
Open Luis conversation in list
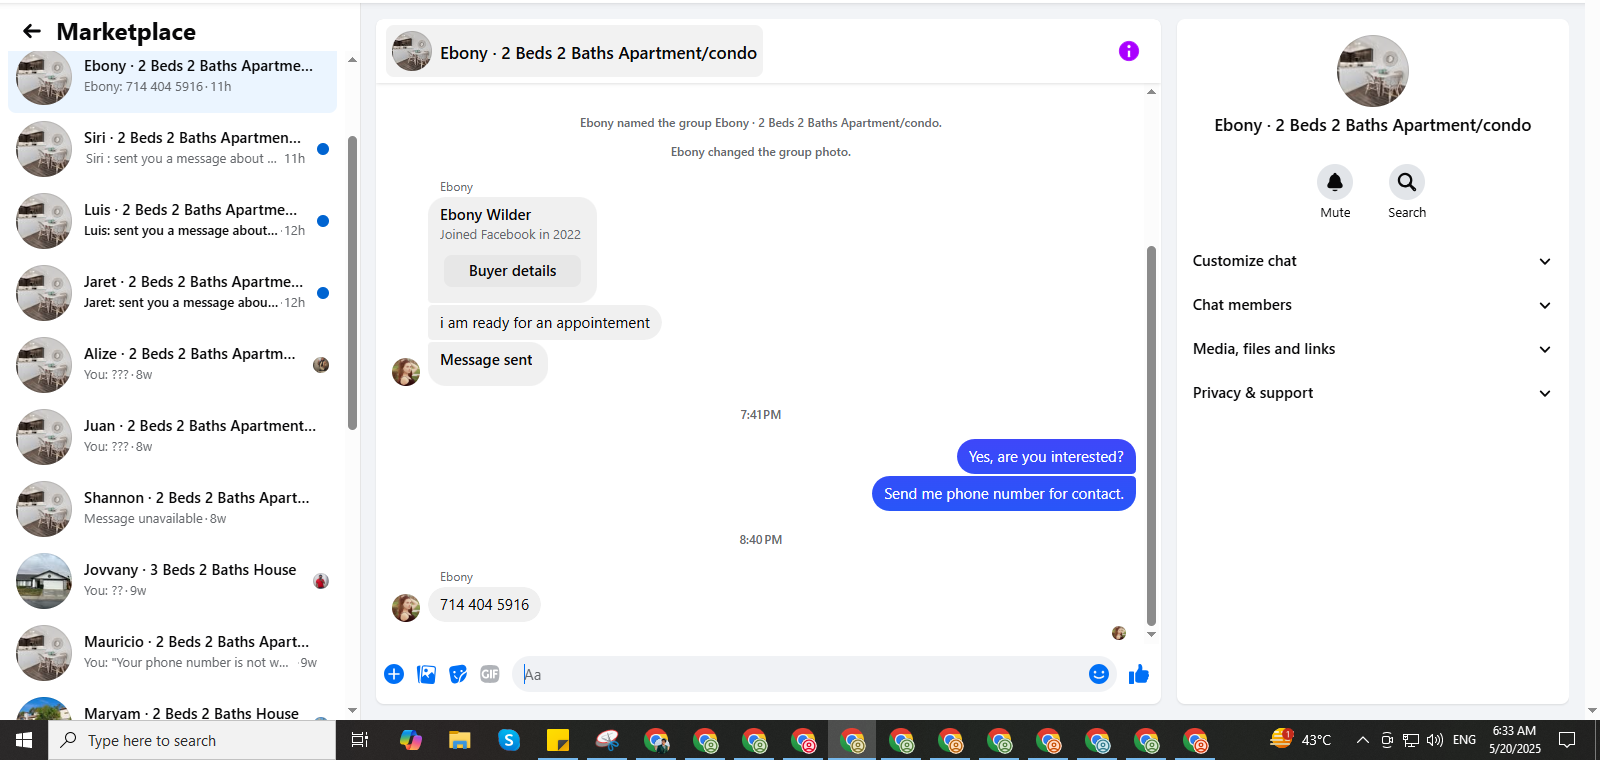[x=172, y=221]
